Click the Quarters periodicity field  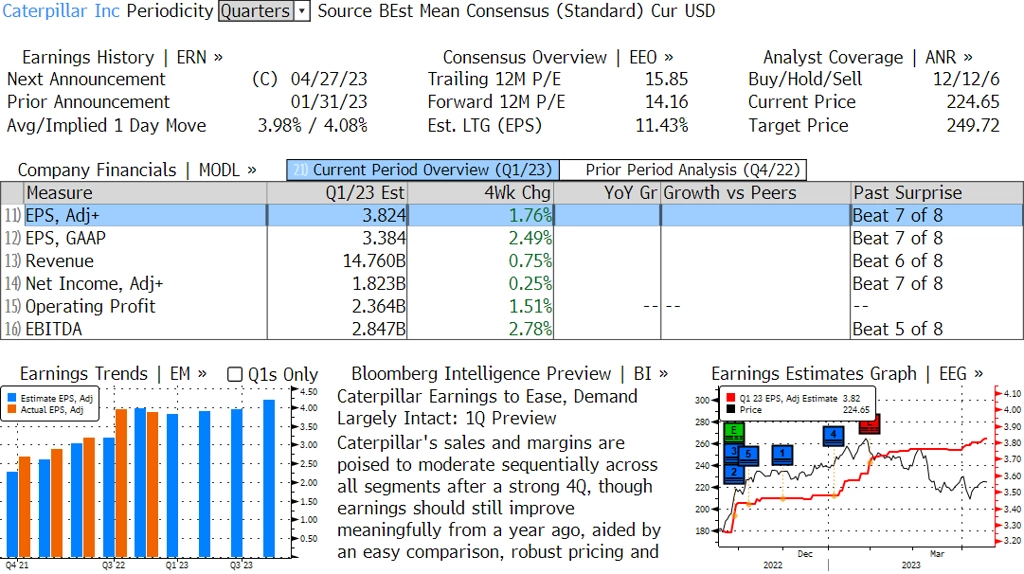pos(255,11)
